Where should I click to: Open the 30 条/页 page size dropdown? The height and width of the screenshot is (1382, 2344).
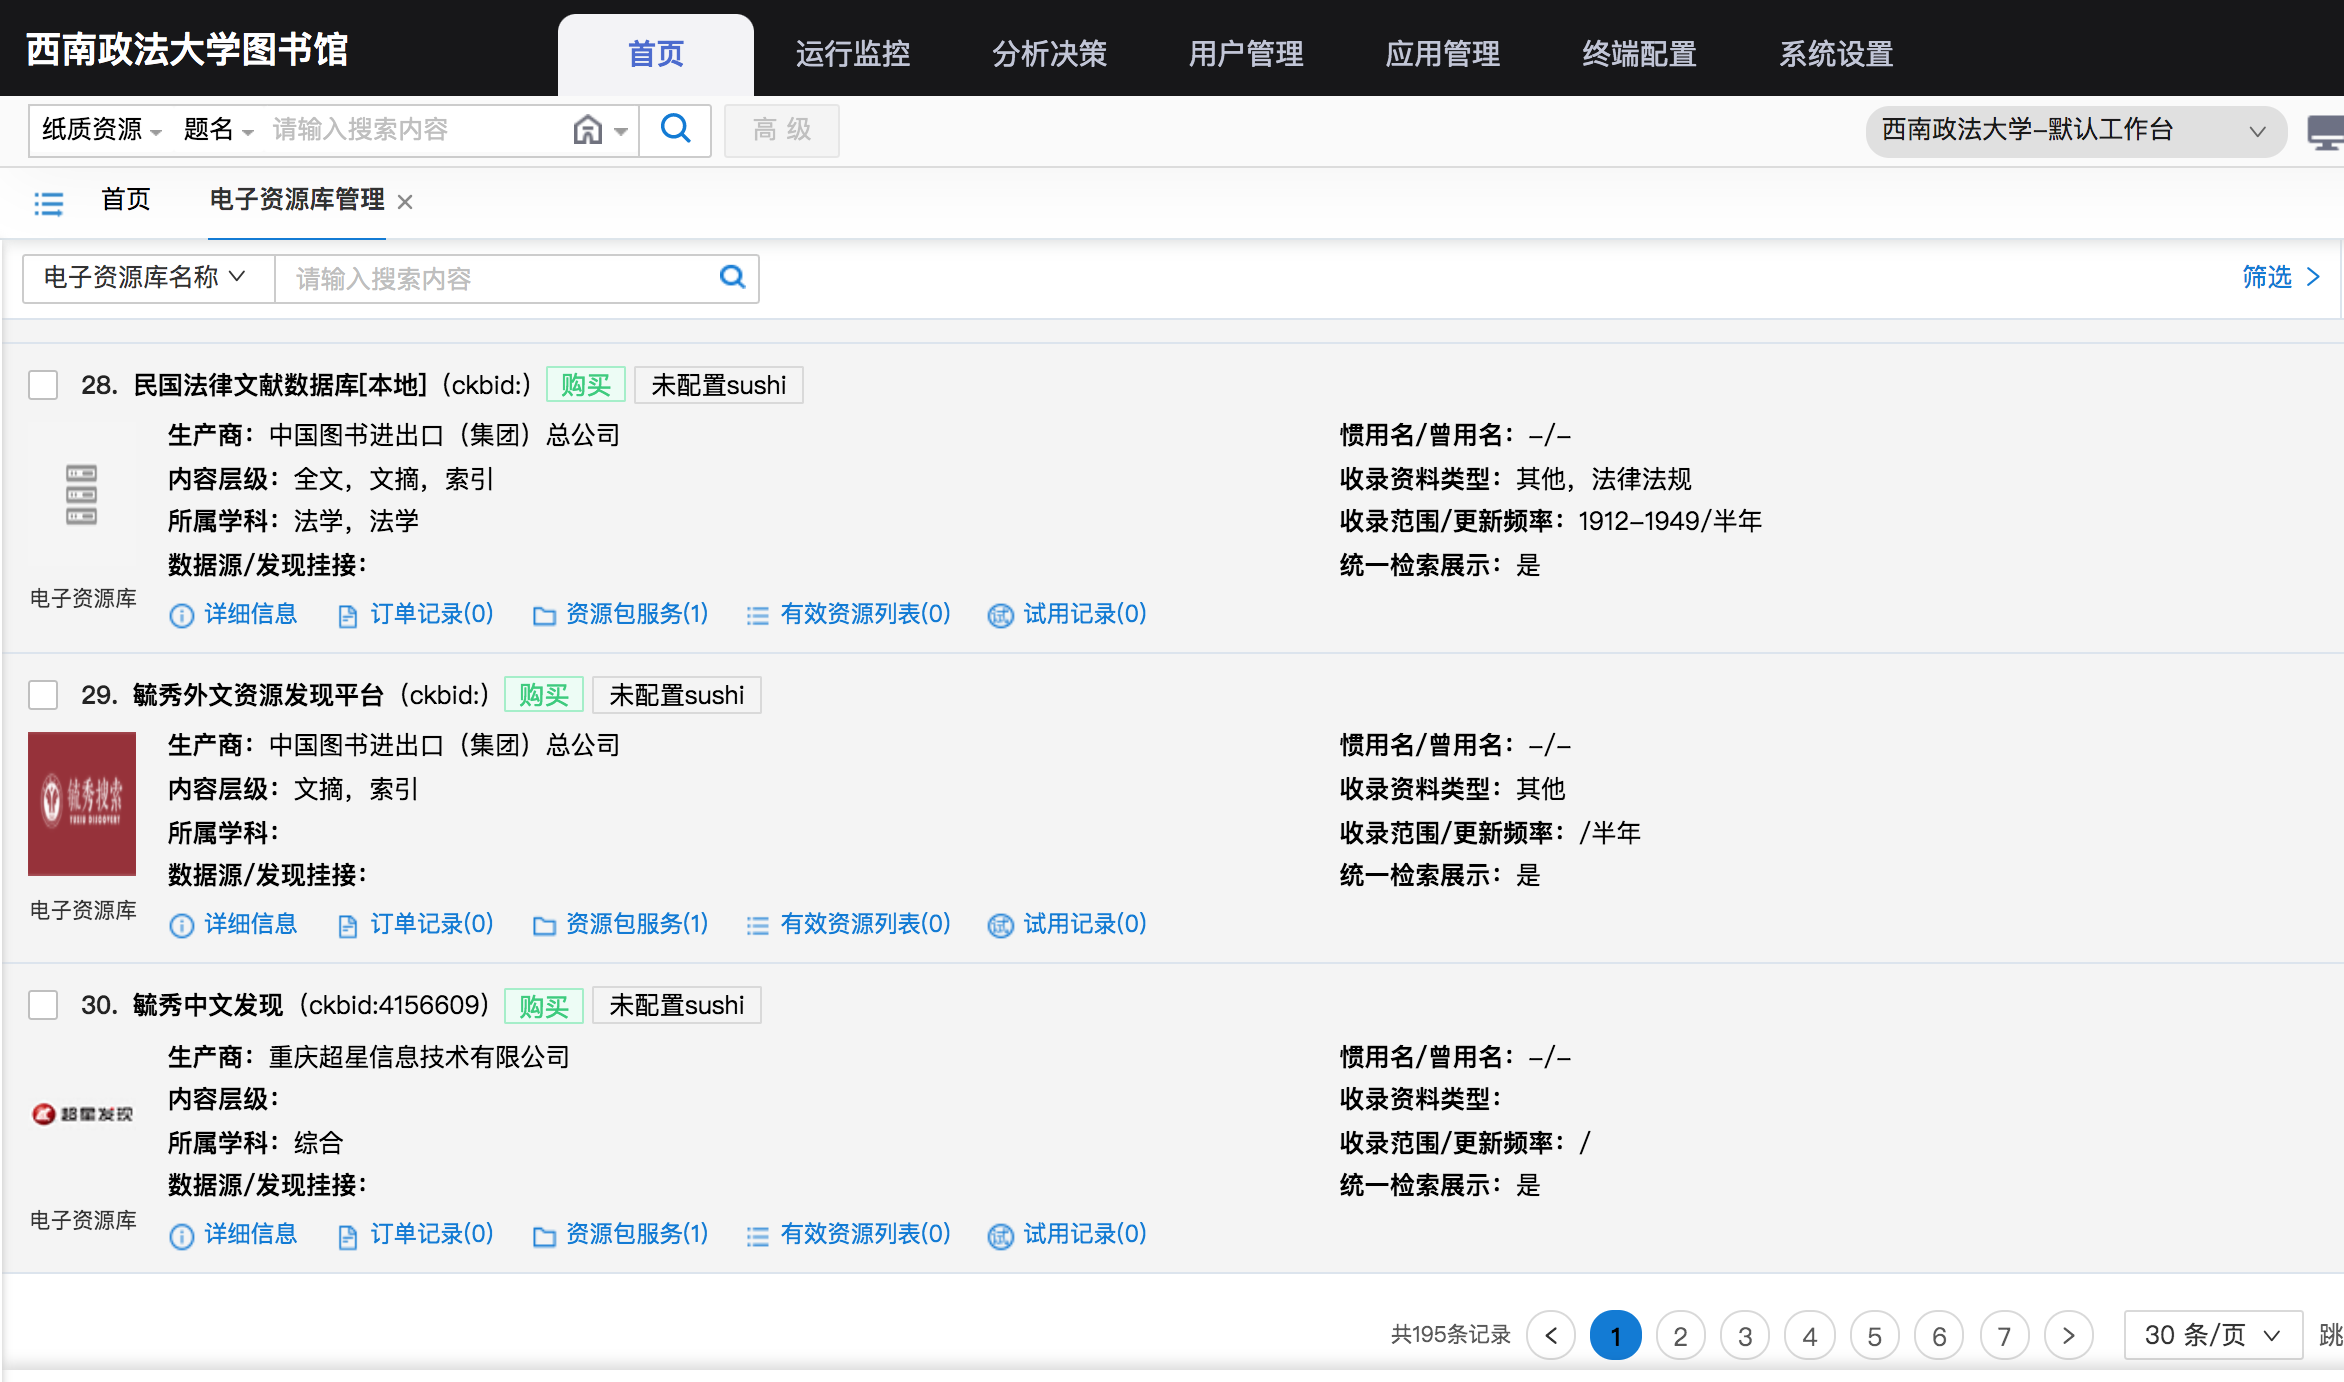tap(2211, 1335)
